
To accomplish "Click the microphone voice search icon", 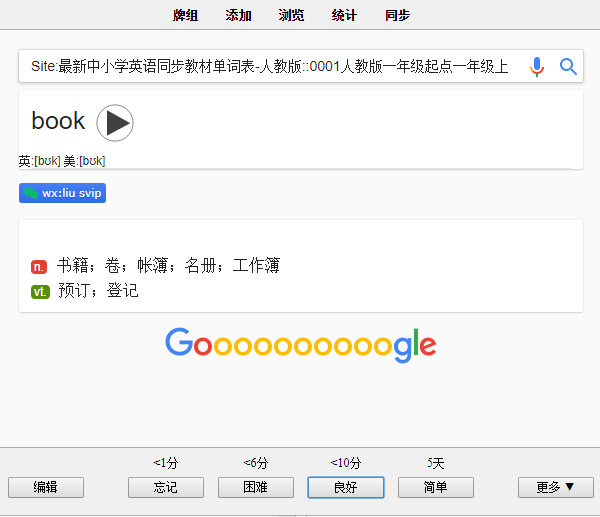I will tap(537, 67).
